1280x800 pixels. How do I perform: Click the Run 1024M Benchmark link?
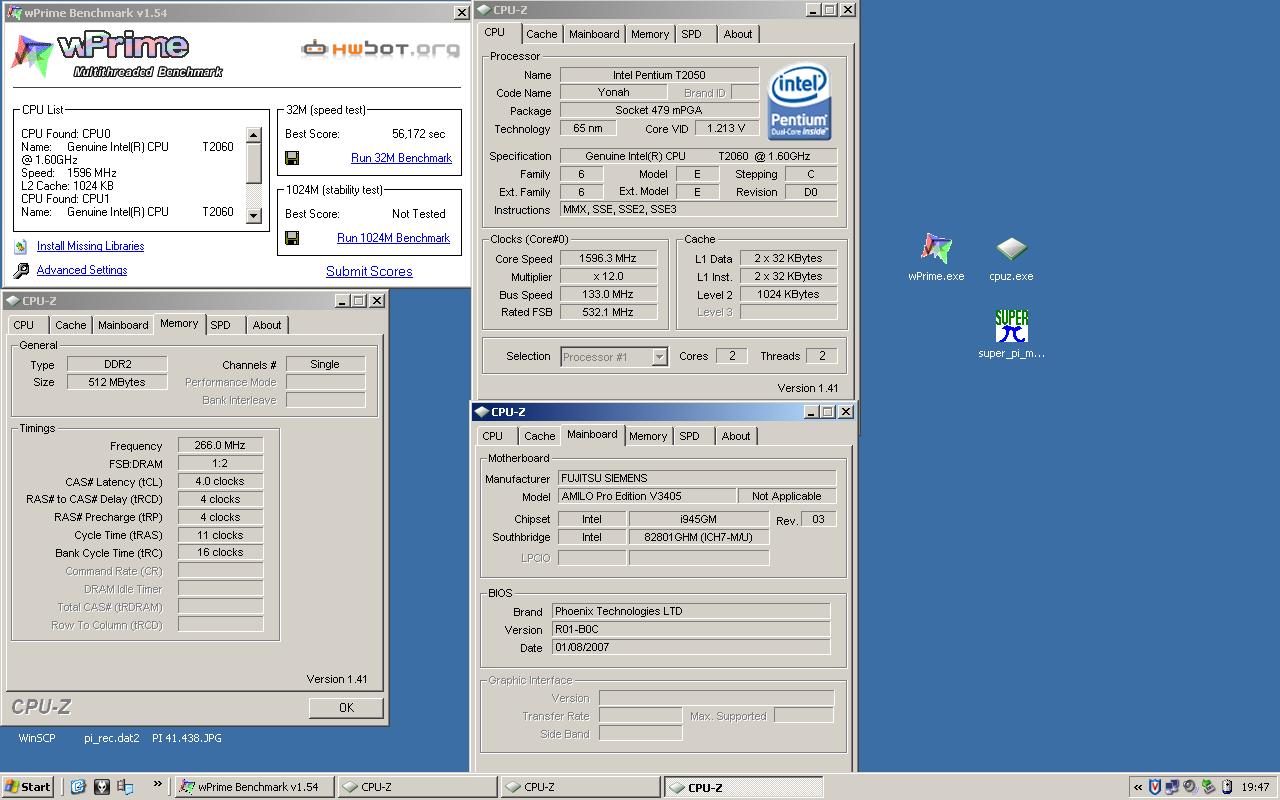[393, 238]
